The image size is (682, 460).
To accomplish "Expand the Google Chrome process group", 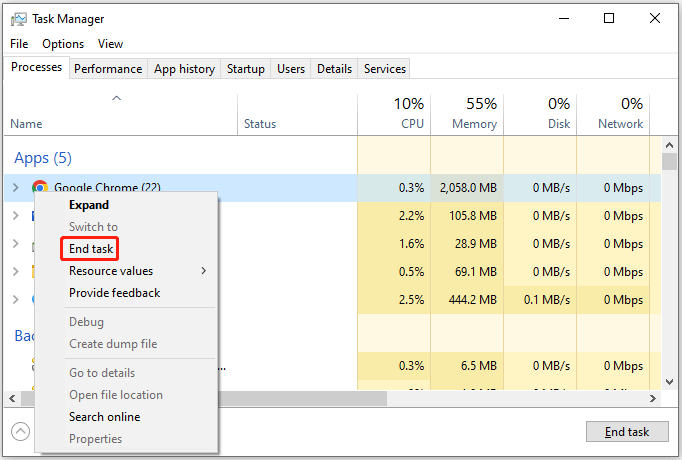I will pyautogui.click(x=15, y=187).
